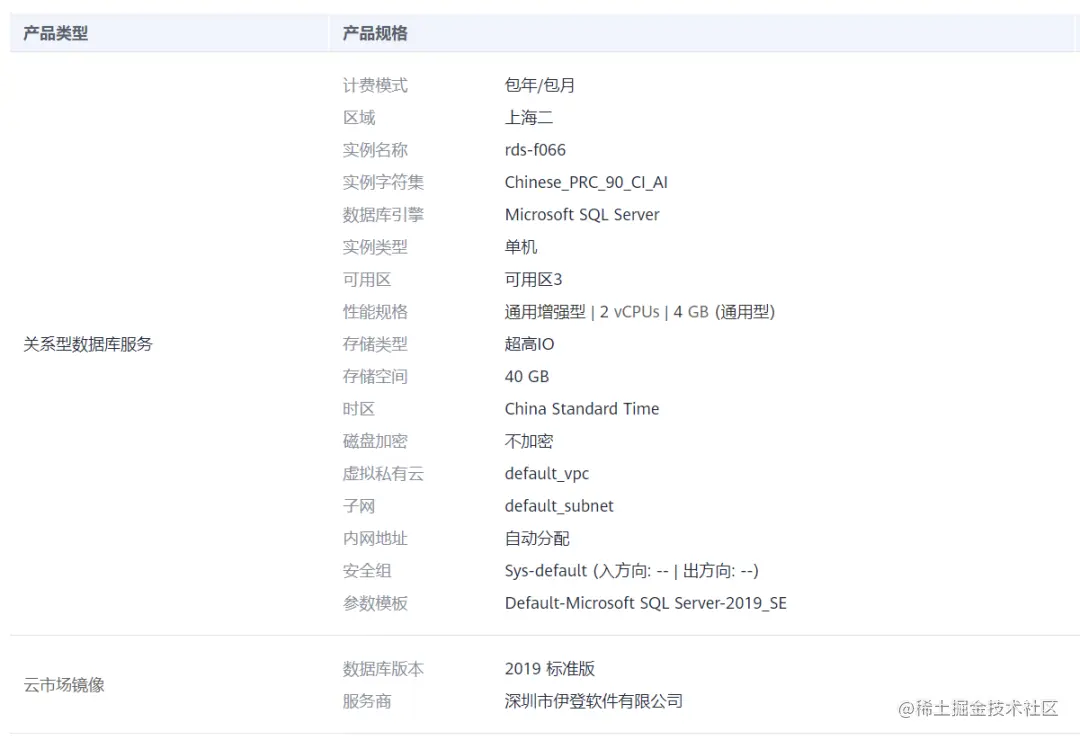Select the Chinese_PRC_90_CI_AI value
Viewport: 1080px width, 740px height.
pyautogui.click(x=586, y=182)
